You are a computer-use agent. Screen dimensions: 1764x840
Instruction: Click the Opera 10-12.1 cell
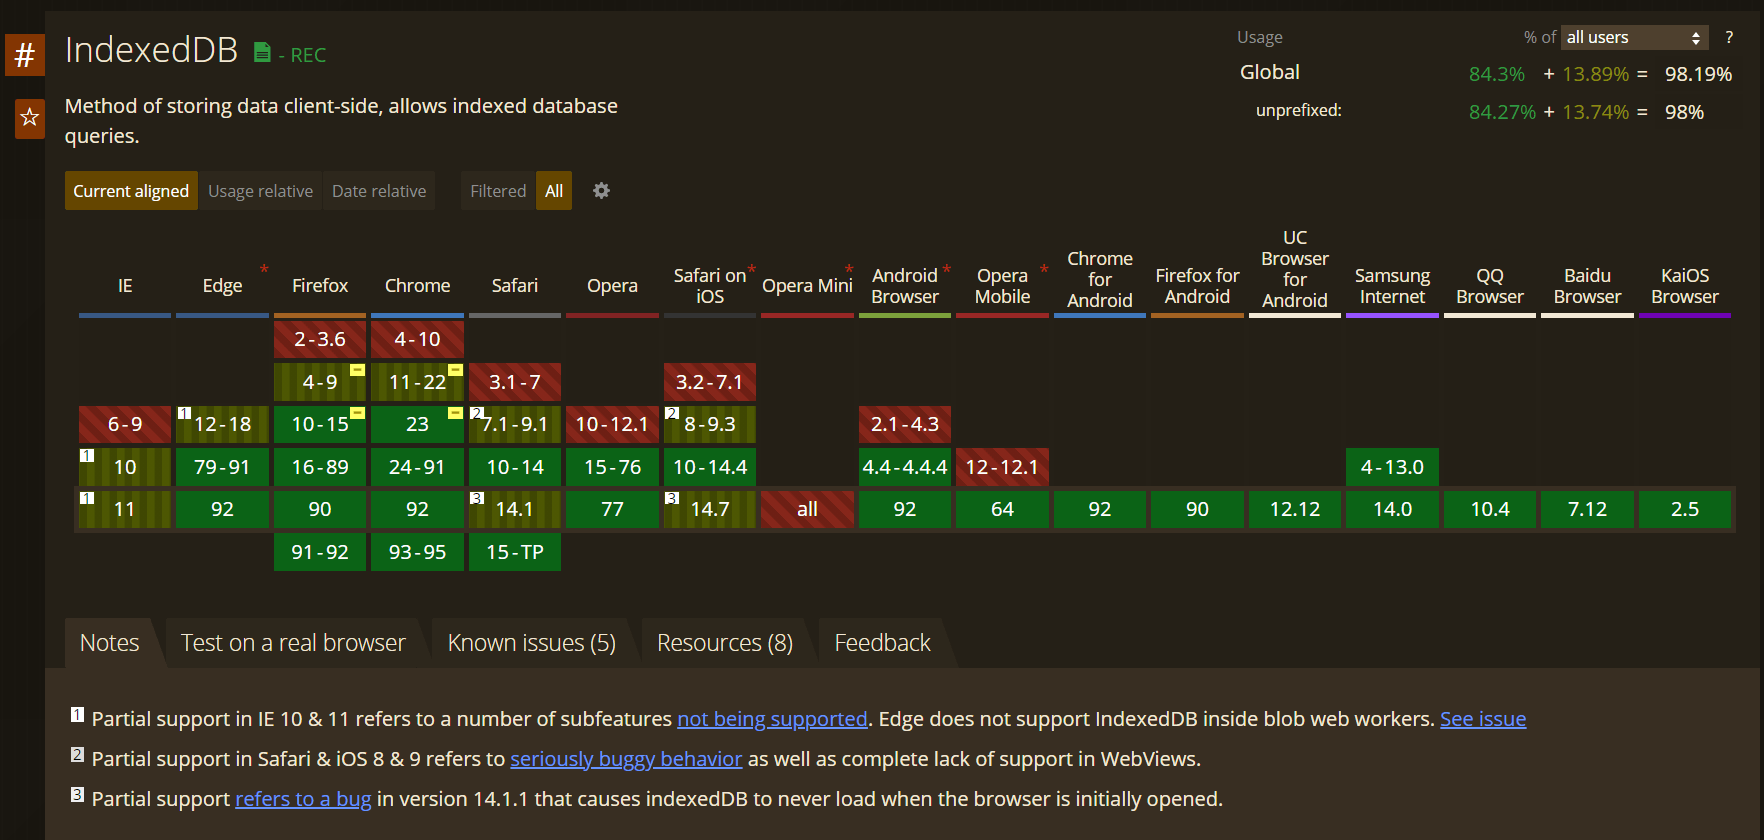point(612,424)
